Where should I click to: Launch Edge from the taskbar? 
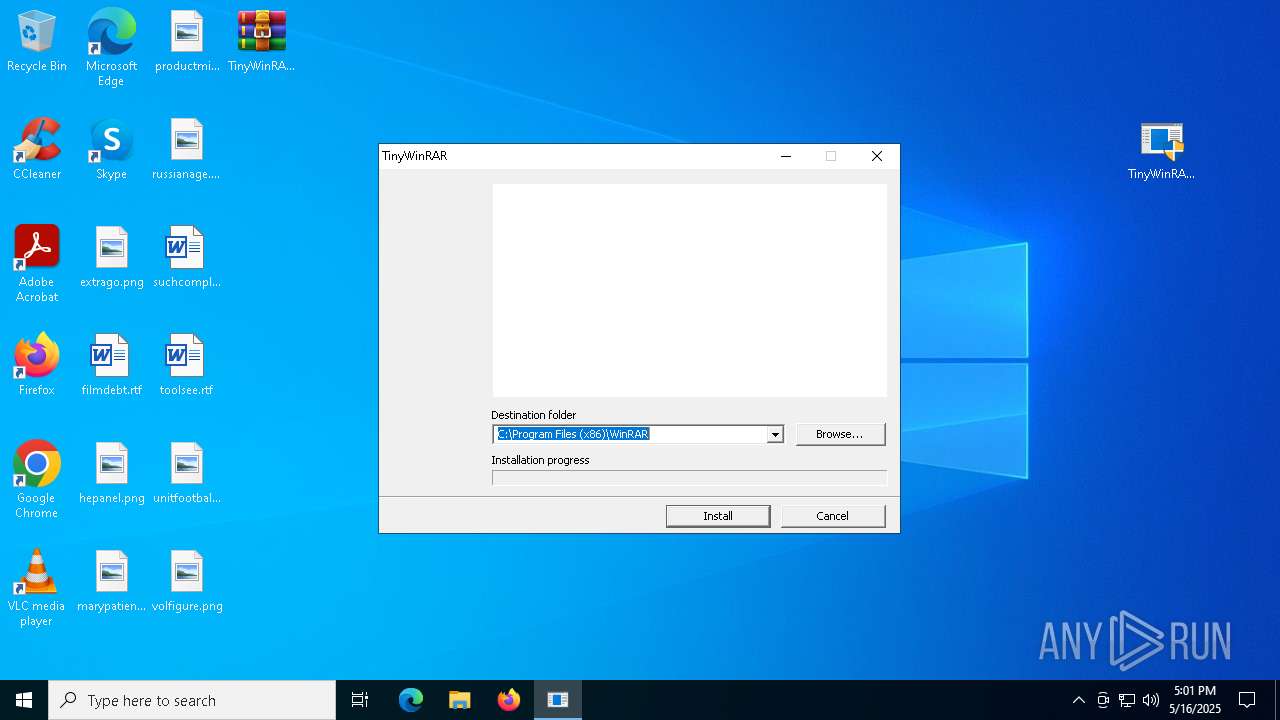[411, 700]
